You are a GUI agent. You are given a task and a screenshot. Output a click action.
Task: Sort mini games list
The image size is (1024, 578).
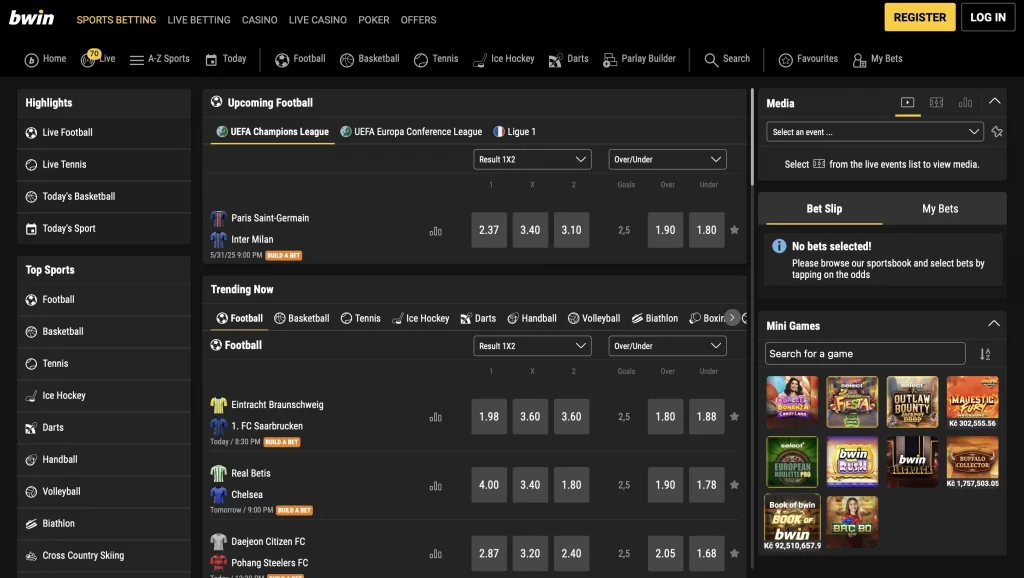click(985, 354)
